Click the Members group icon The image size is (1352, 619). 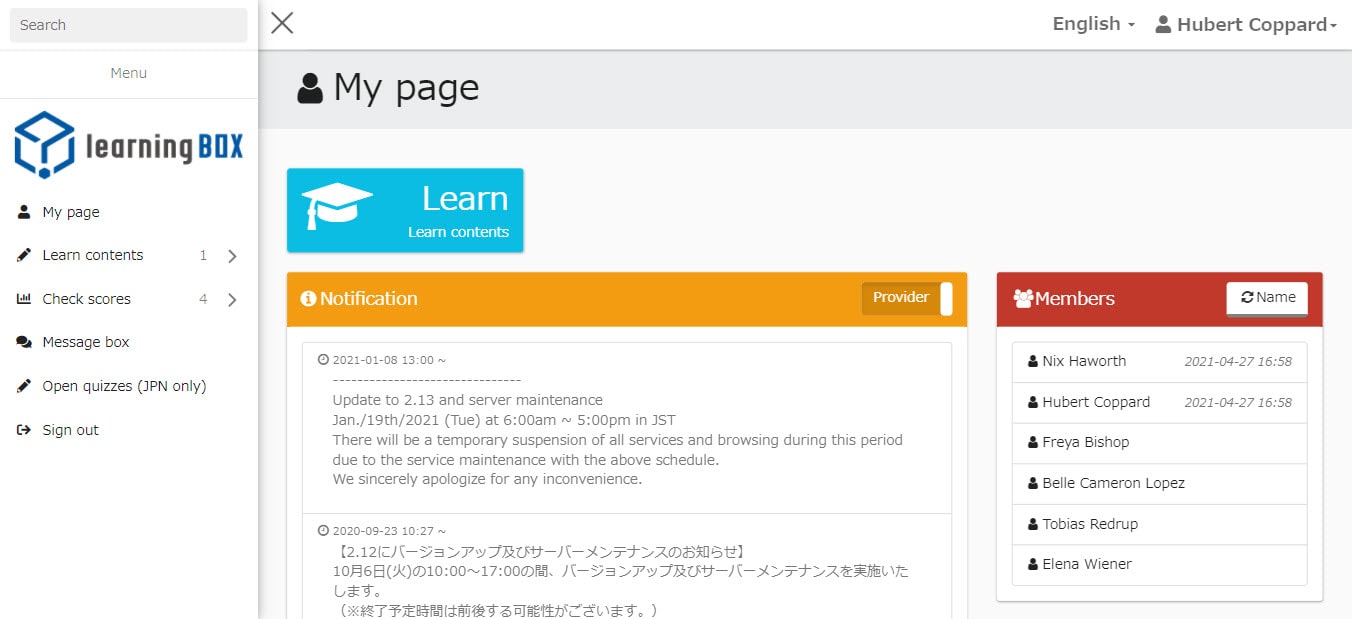pos(1023,299)
